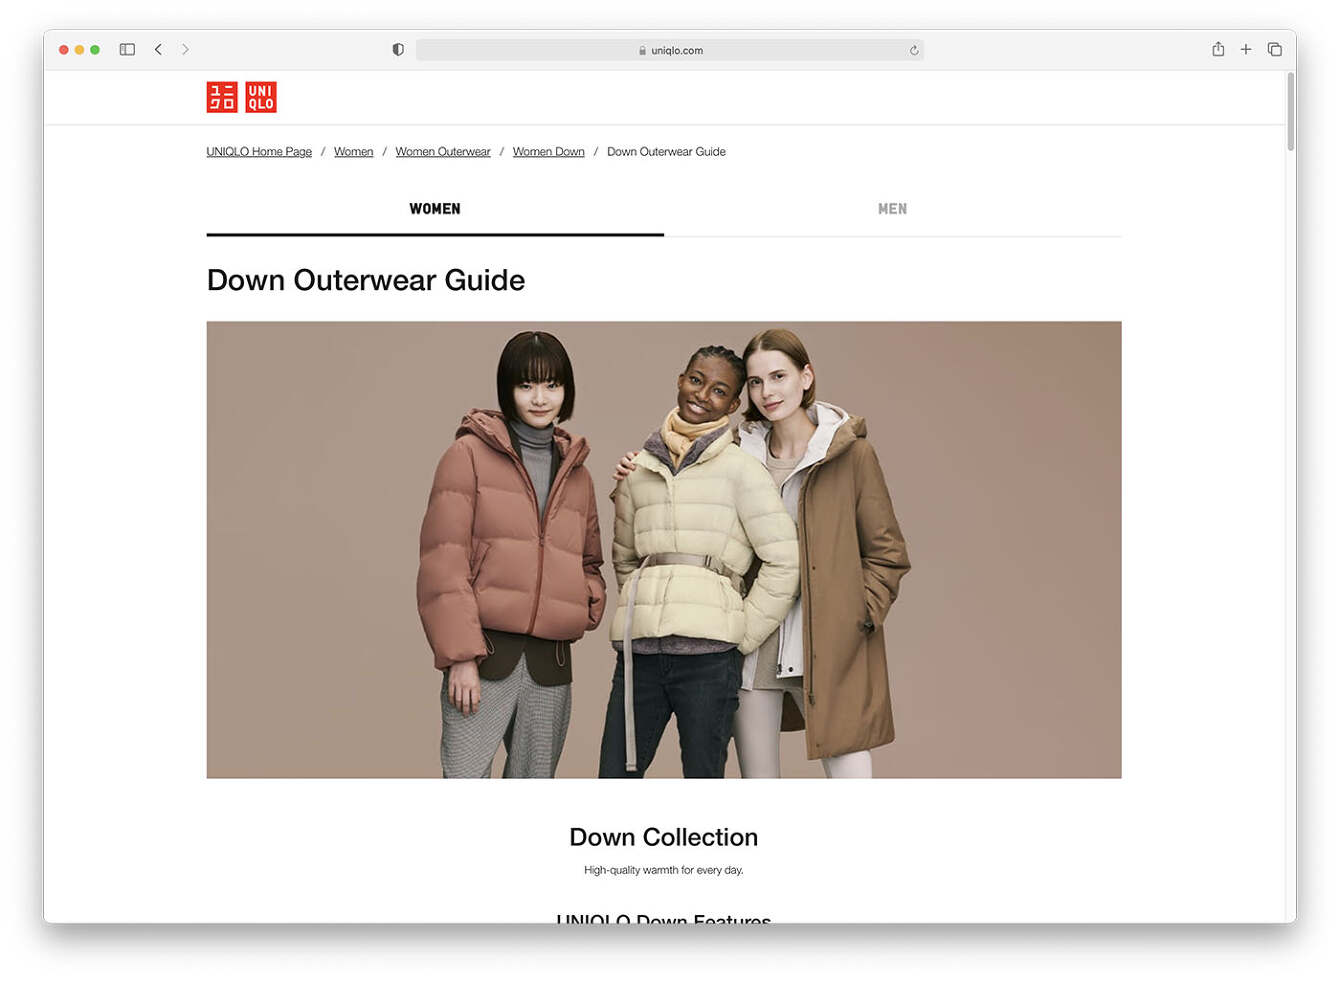The width and height of the screenshot is (1340, 981).
Task: Click the reload icon in address bar
Action: pos(913,49)
